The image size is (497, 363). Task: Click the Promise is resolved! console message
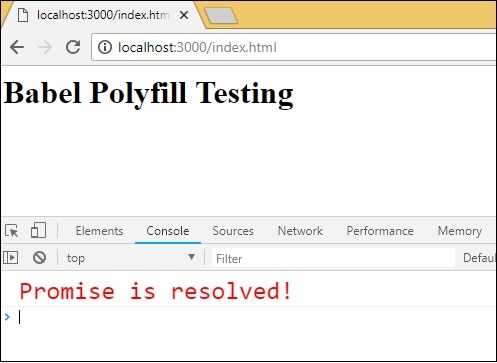click(x=155, y=291)
